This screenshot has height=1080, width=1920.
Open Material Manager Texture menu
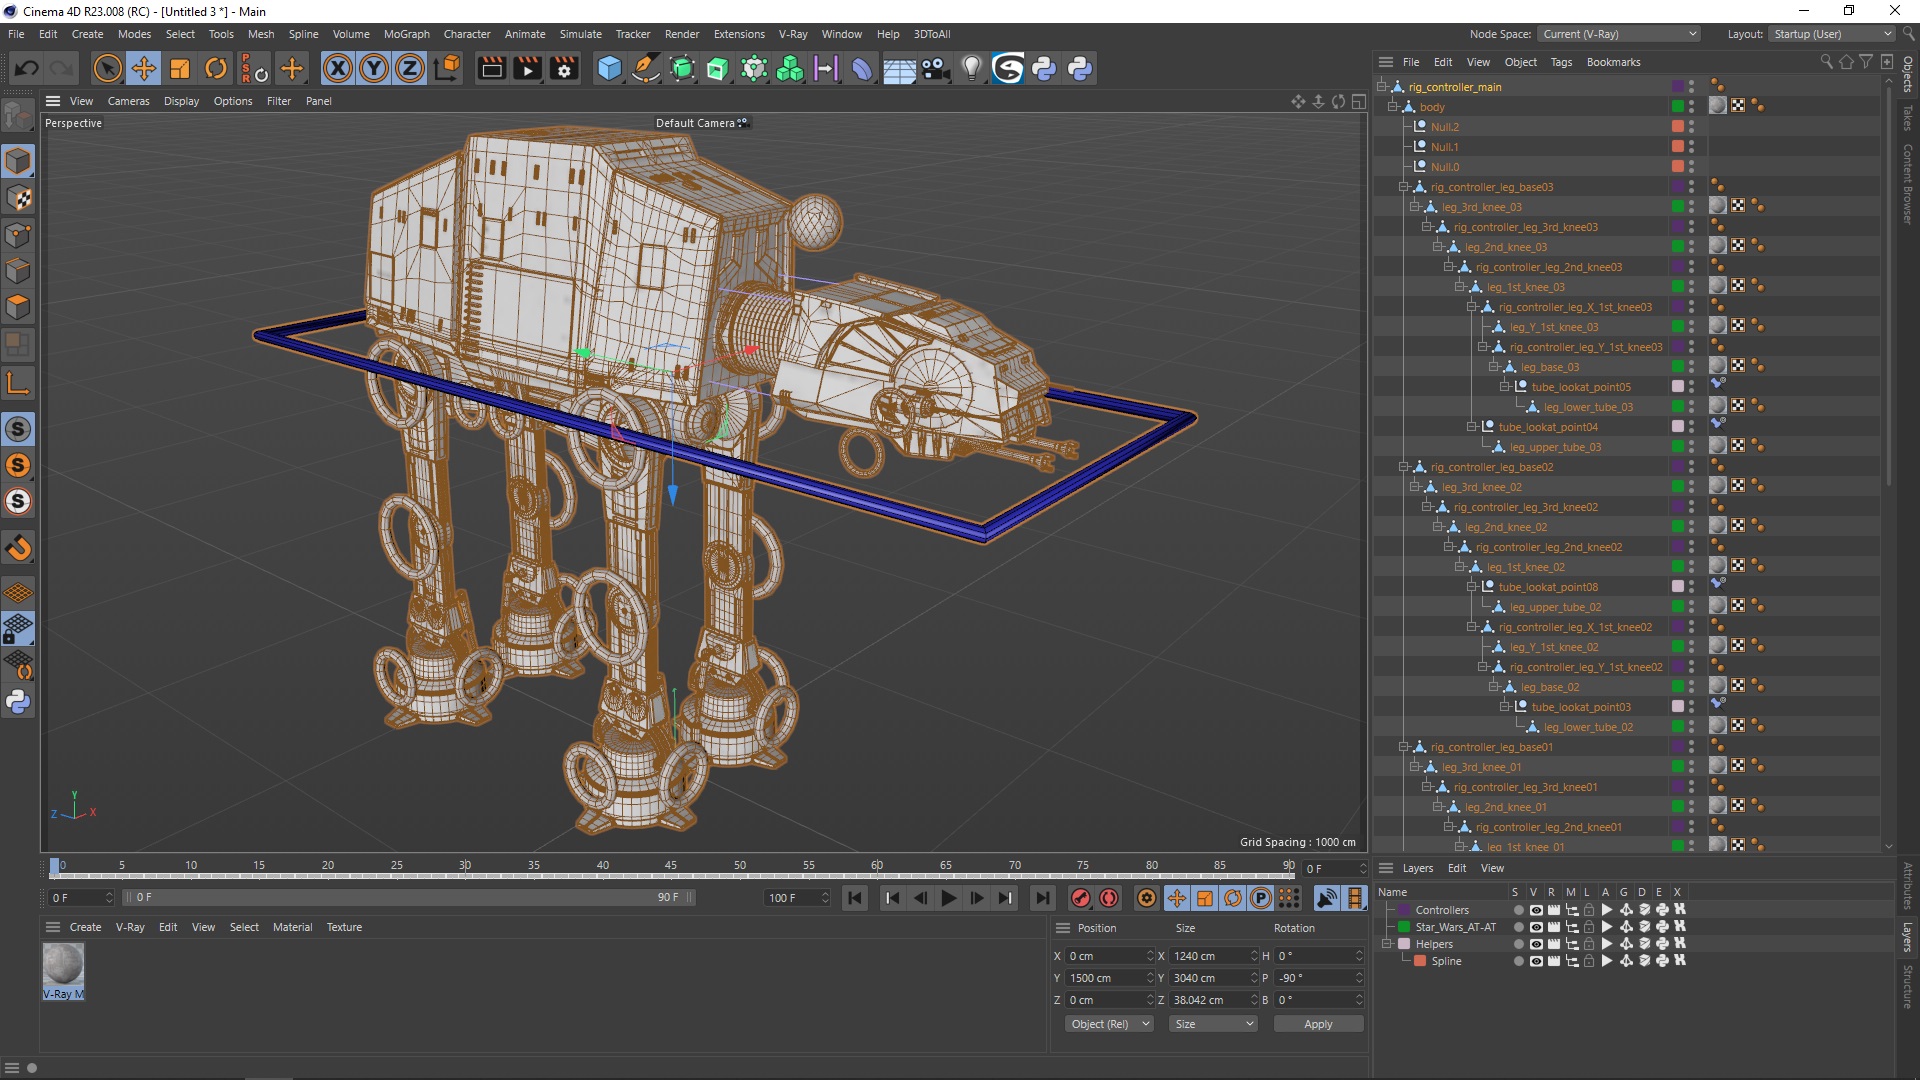(x=344, y=927)
